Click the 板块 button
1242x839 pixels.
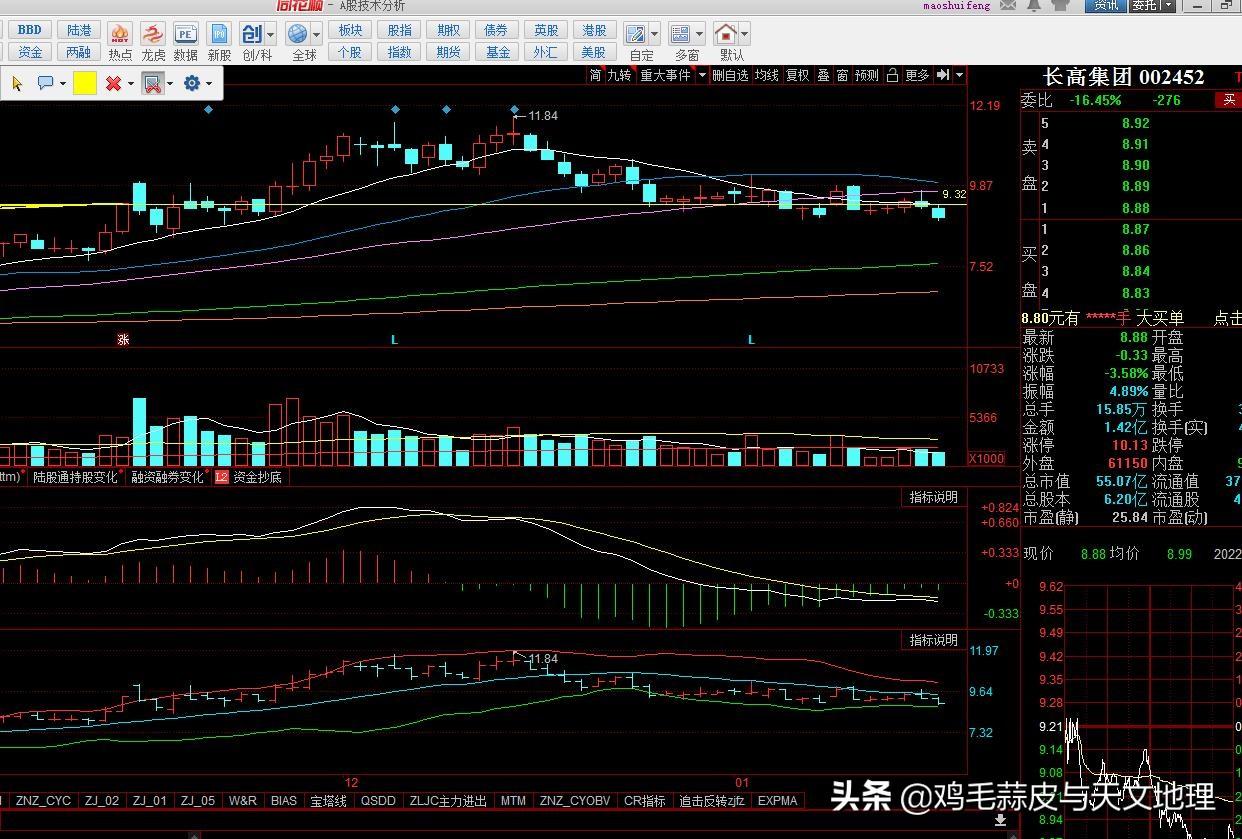click(350, 30)
